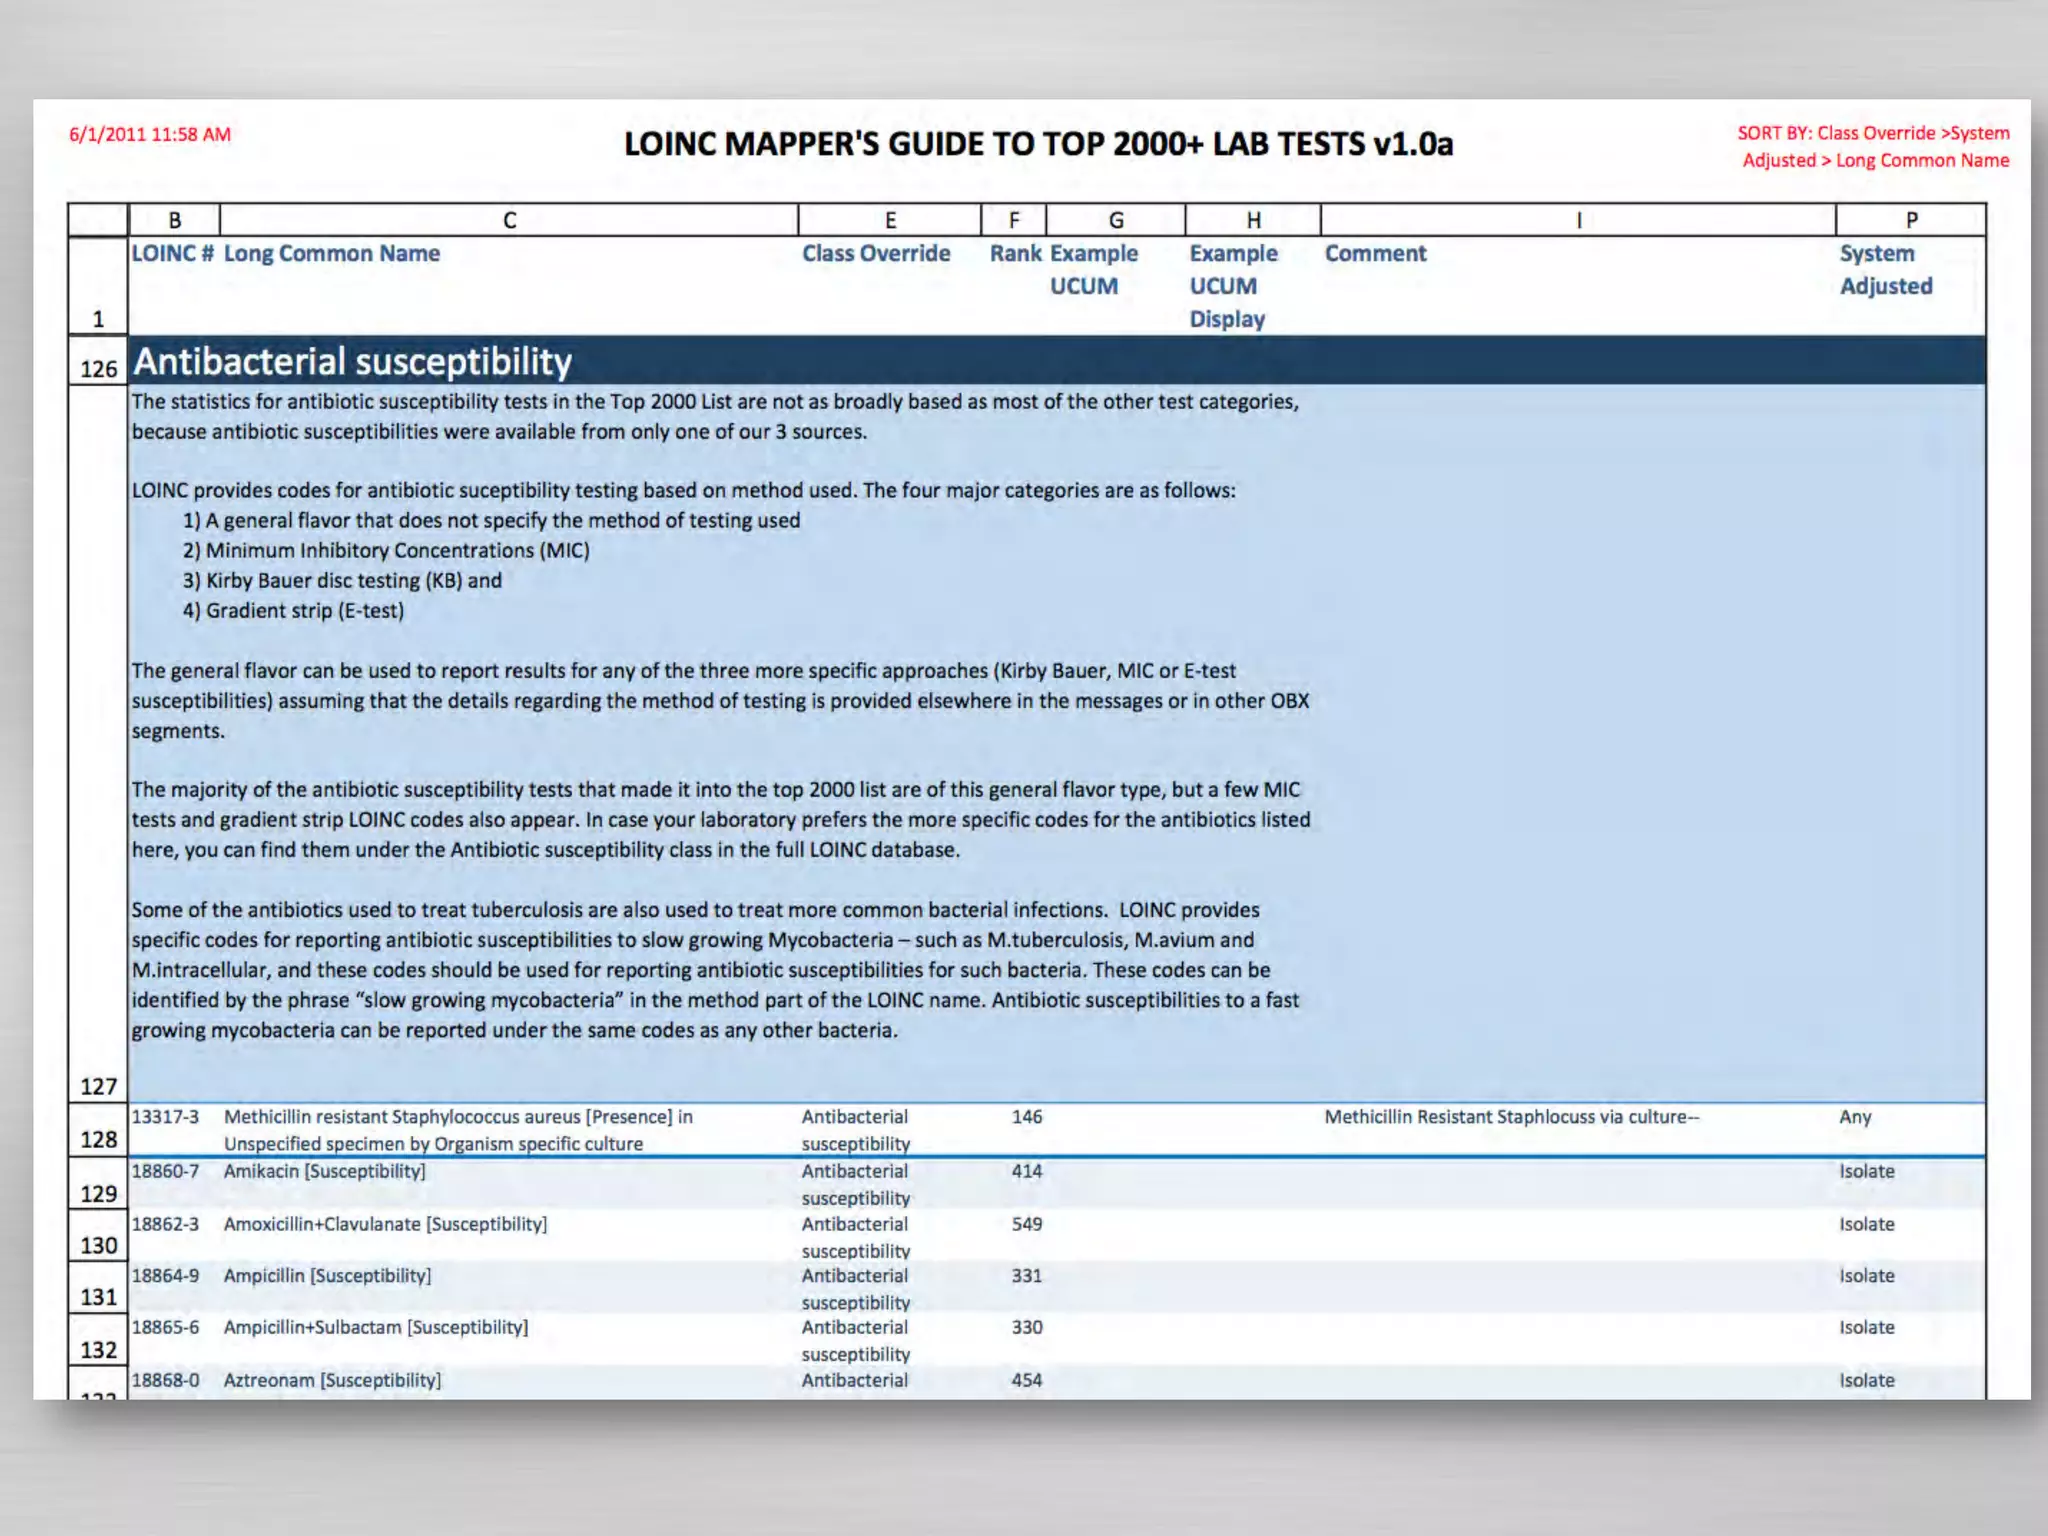The width and height of the screenshot is (2048, 1536).
Task: Select the Ampicillin+Sulbactam [Susceptibility] cell
Action: (x=375, y=1328)
